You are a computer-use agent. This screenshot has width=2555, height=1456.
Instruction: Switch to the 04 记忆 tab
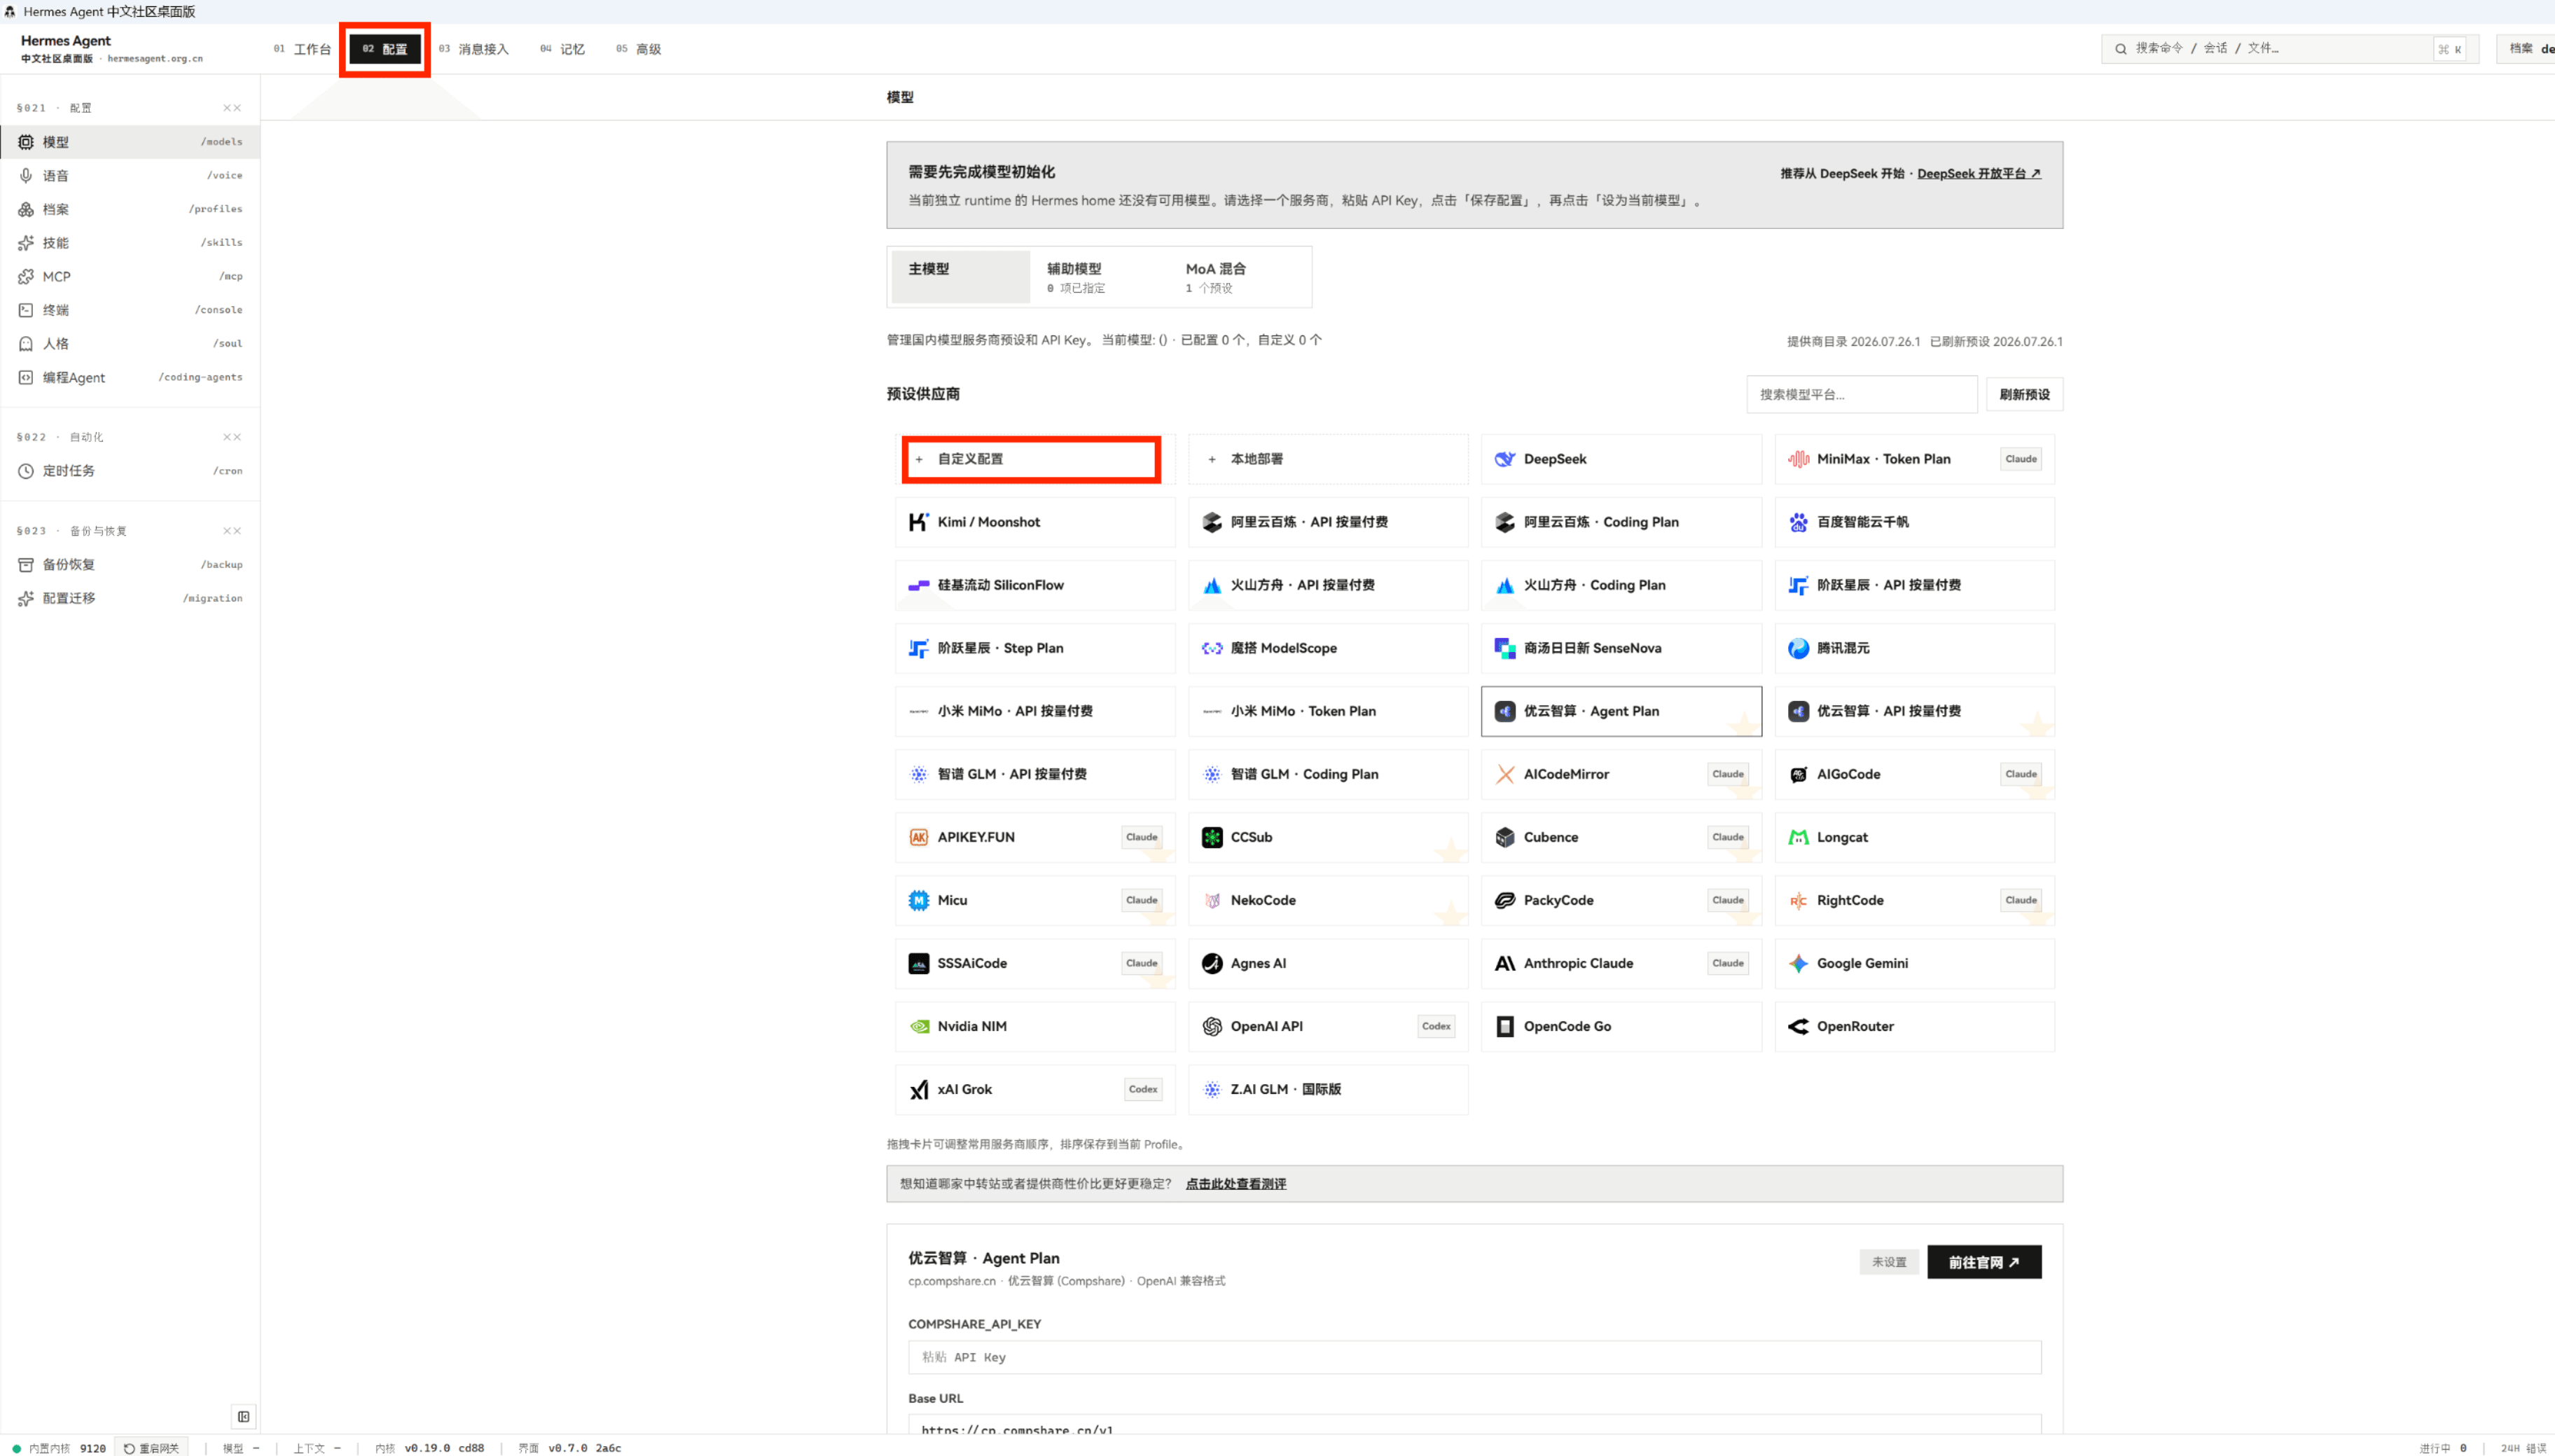coord(562,49)
